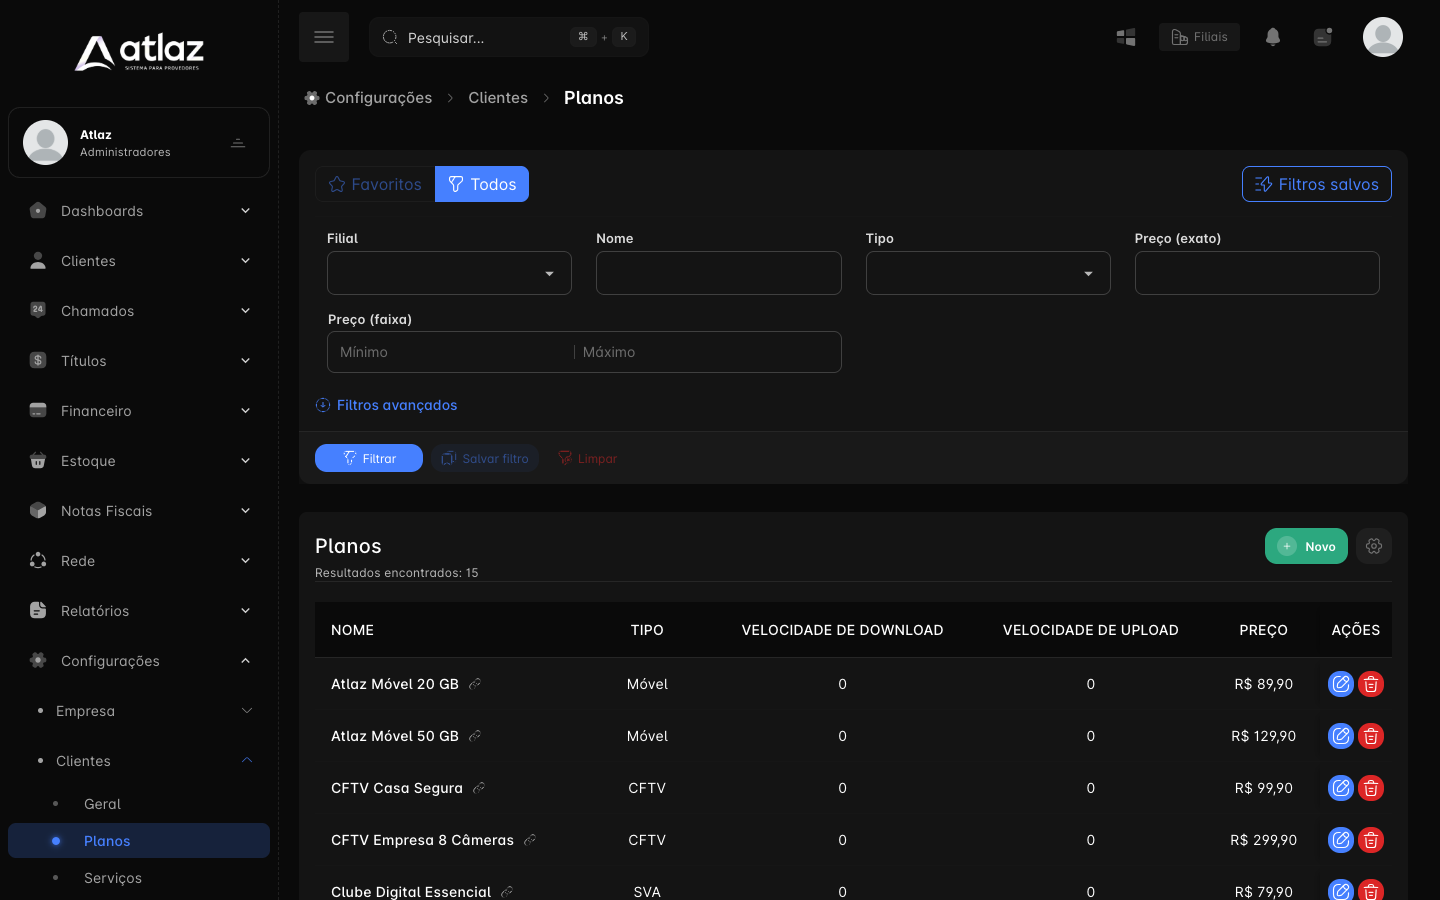Collapse the Configurações sidebar menu
This screenshot has width=1440, height=900.
[139, 661]
